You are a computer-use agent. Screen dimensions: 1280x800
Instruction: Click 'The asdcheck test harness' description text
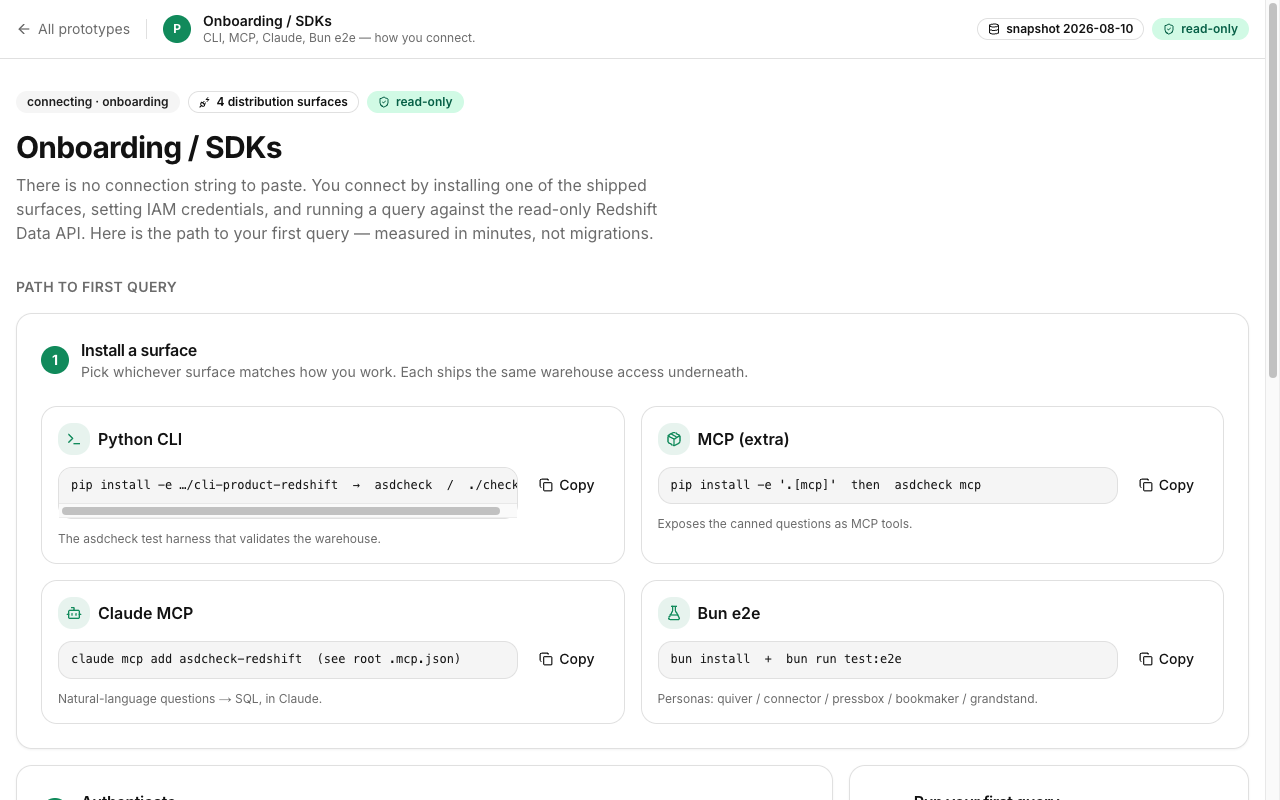tap(219, 538)
